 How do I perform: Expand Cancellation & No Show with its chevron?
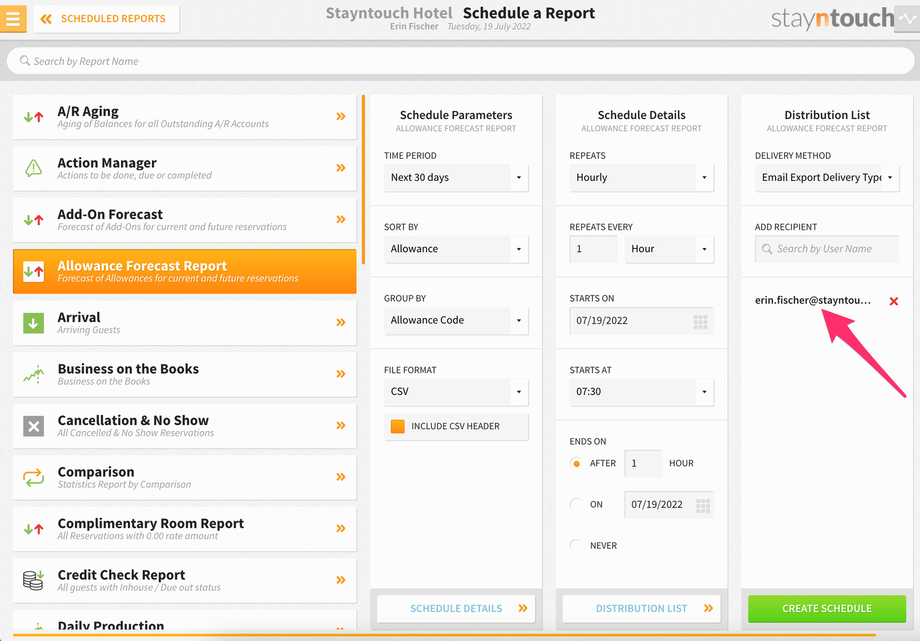(340, 426)
